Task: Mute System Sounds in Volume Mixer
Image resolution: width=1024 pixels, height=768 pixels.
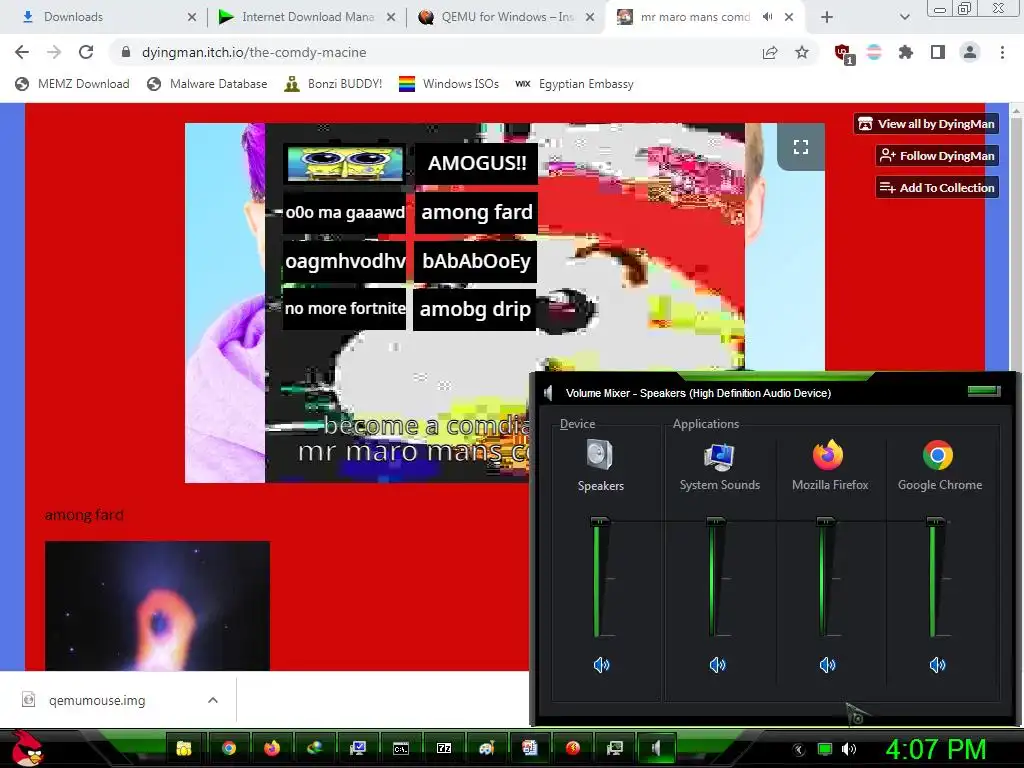Action: [x=717, y=665]
